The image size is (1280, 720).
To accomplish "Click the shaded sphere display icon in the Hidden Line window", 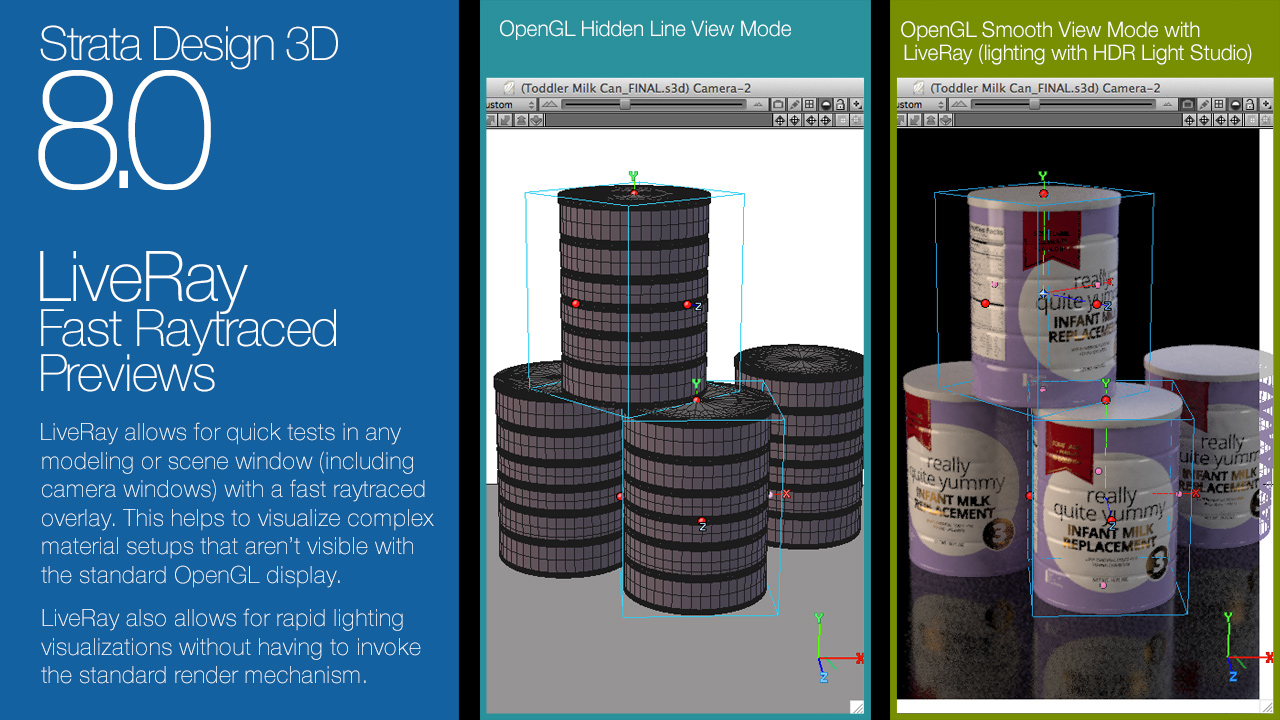I will tap(826, 105).
